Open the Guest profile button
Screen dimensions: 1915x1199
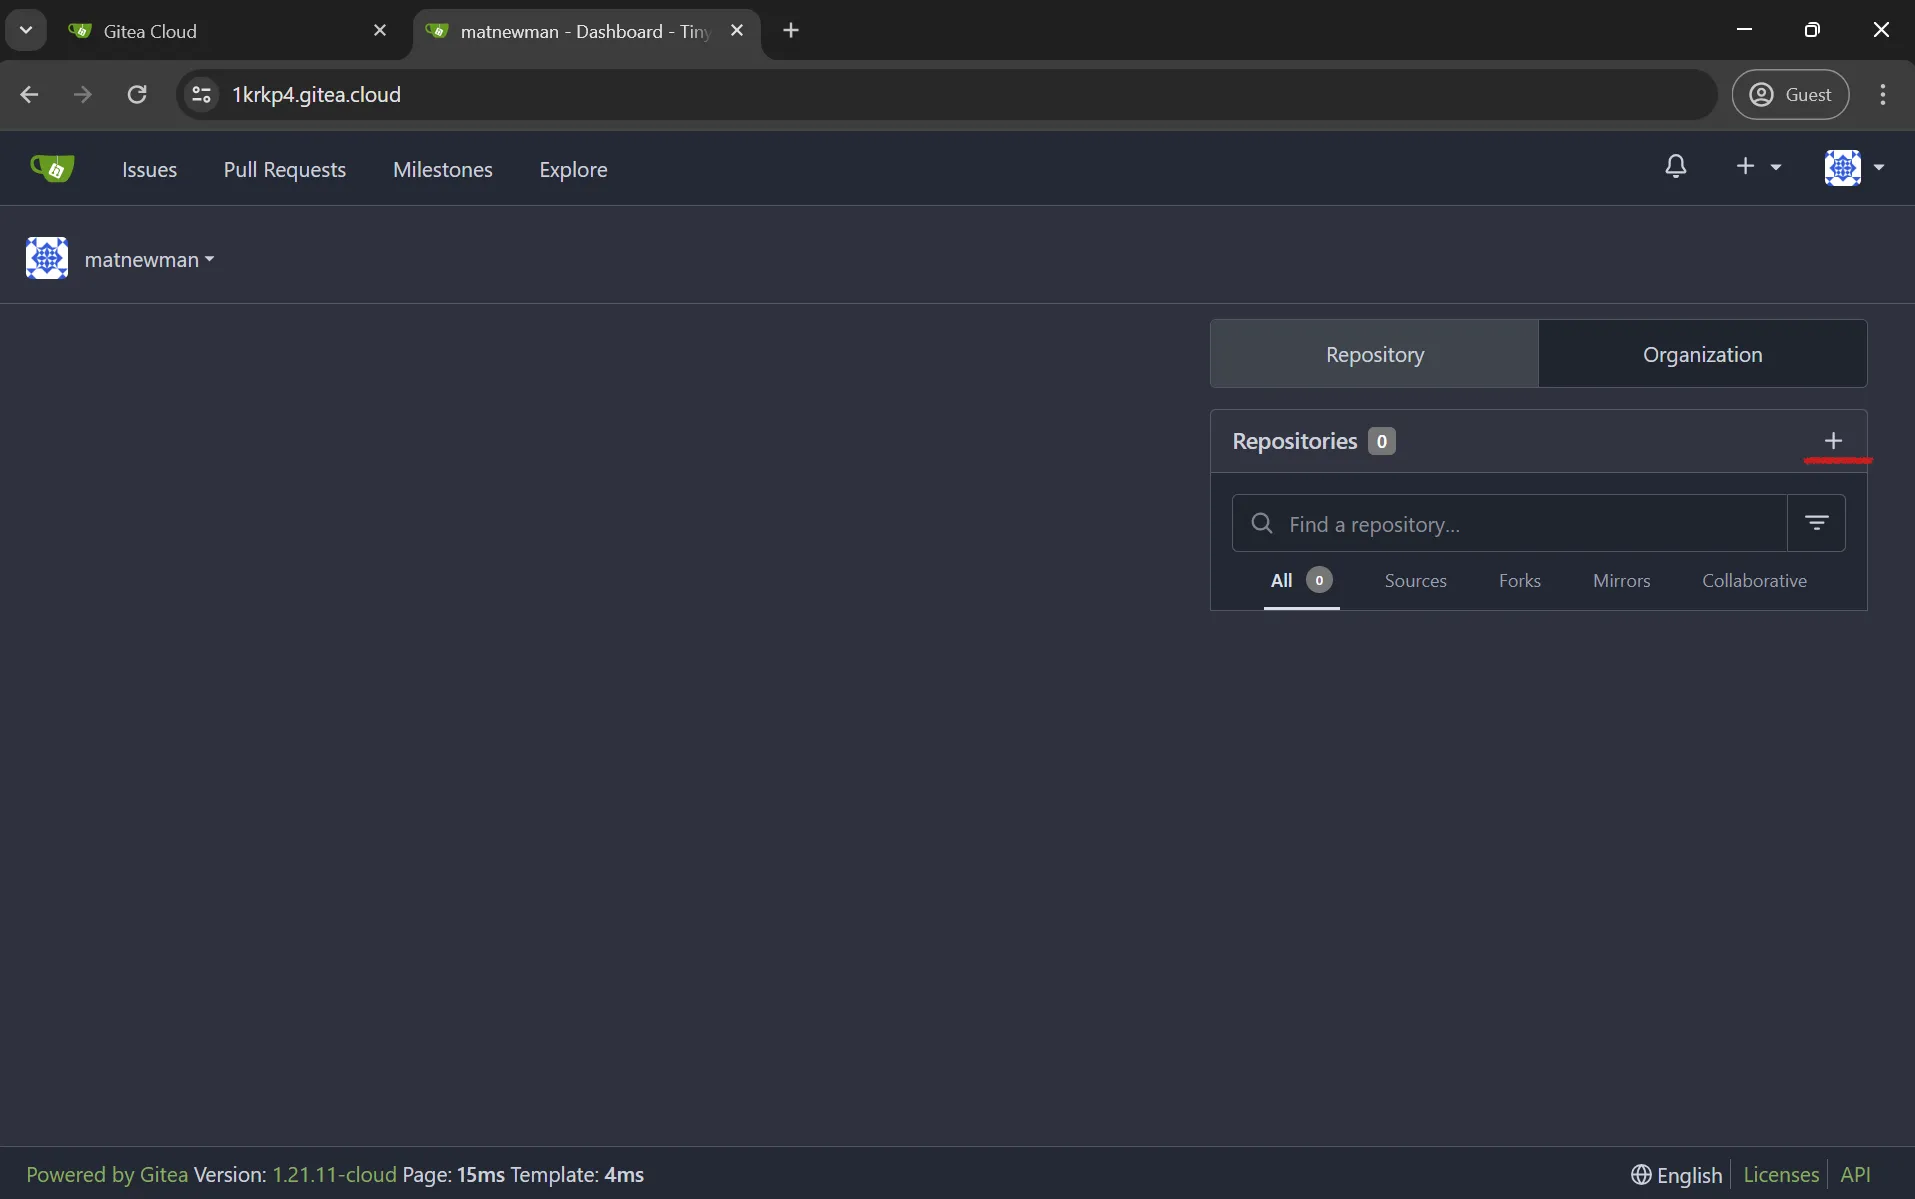click(1790, 94)
